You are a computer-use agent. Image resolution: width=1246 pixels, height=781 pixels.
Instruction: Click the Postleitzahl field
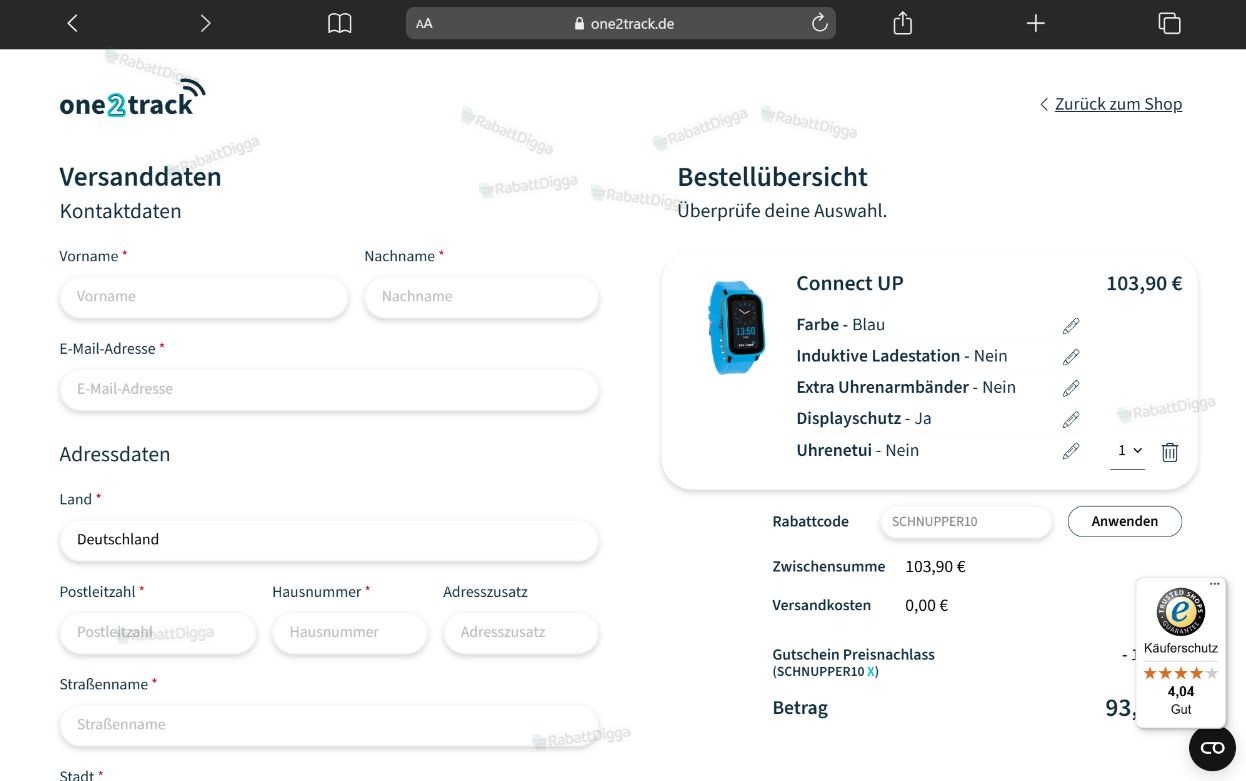click(158, 633)
